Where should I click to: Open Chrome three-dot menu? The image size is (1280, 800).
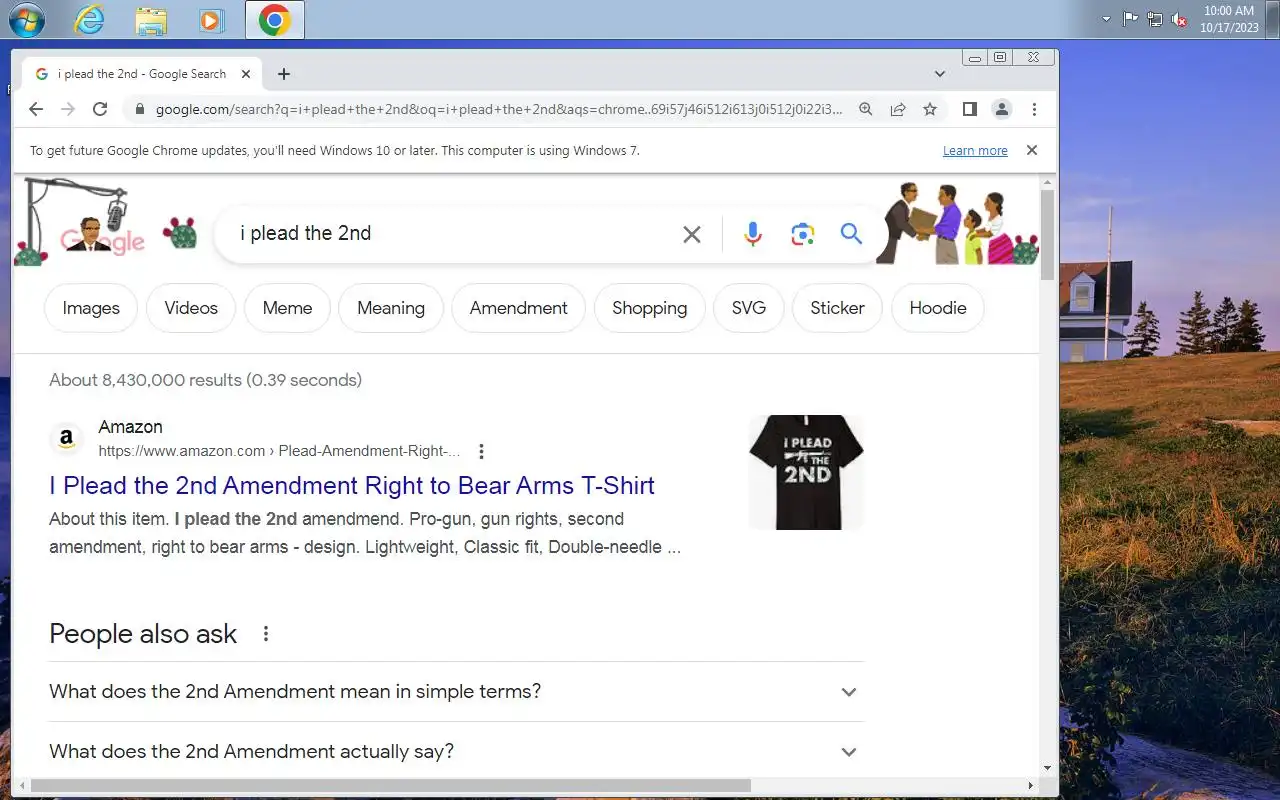[x=1034, y=109]
